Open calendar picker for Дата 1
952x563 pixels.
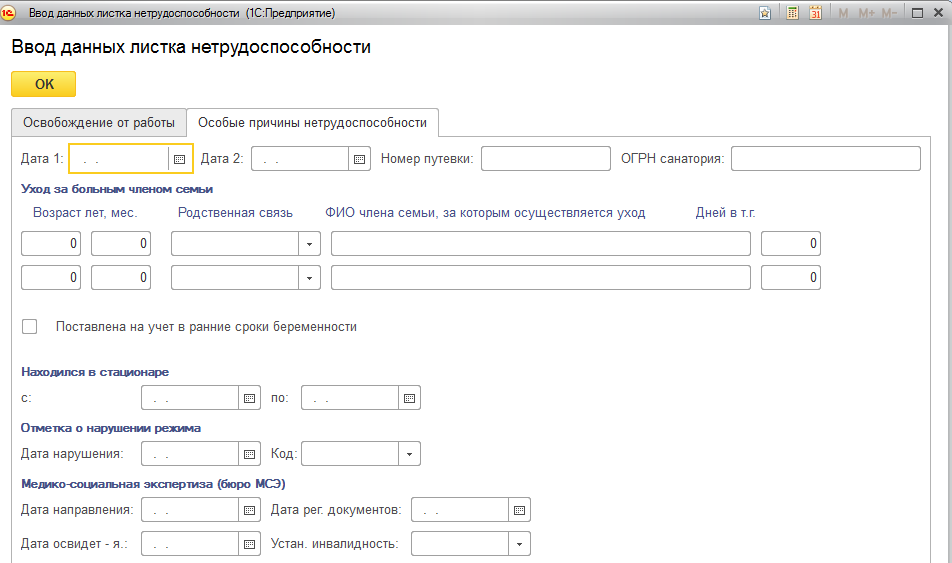pos(179,159)
